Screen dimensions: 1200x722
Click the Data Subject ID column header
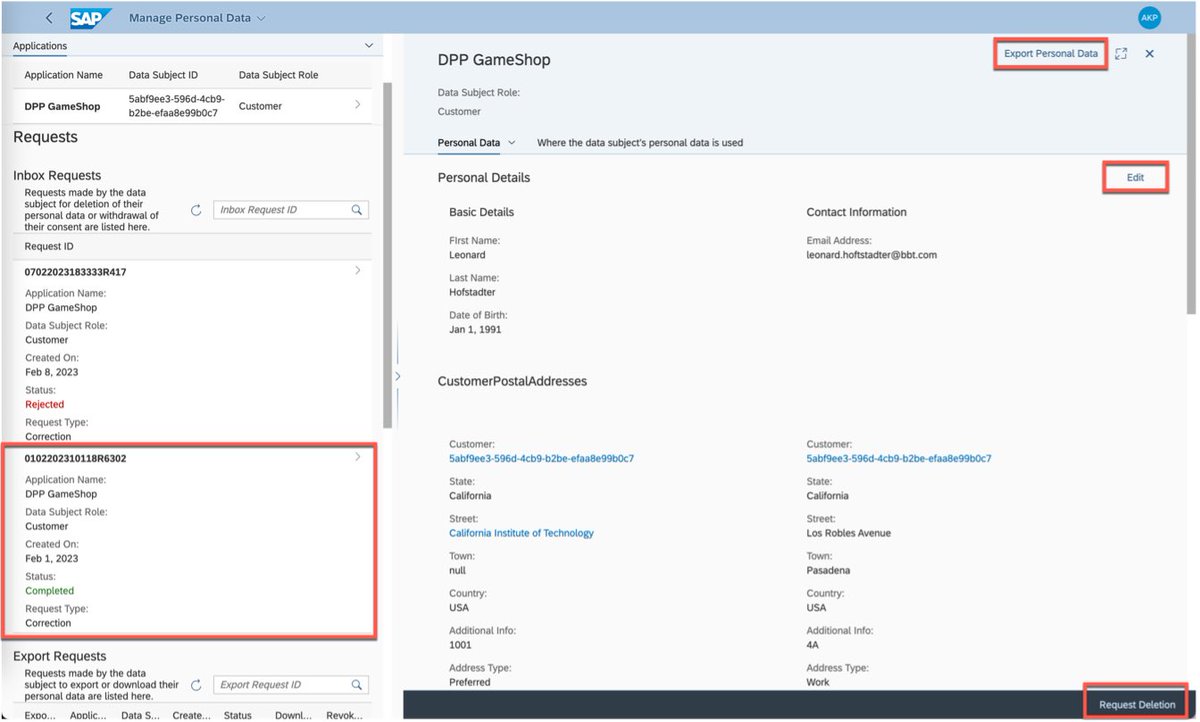[x=164, y=75]
